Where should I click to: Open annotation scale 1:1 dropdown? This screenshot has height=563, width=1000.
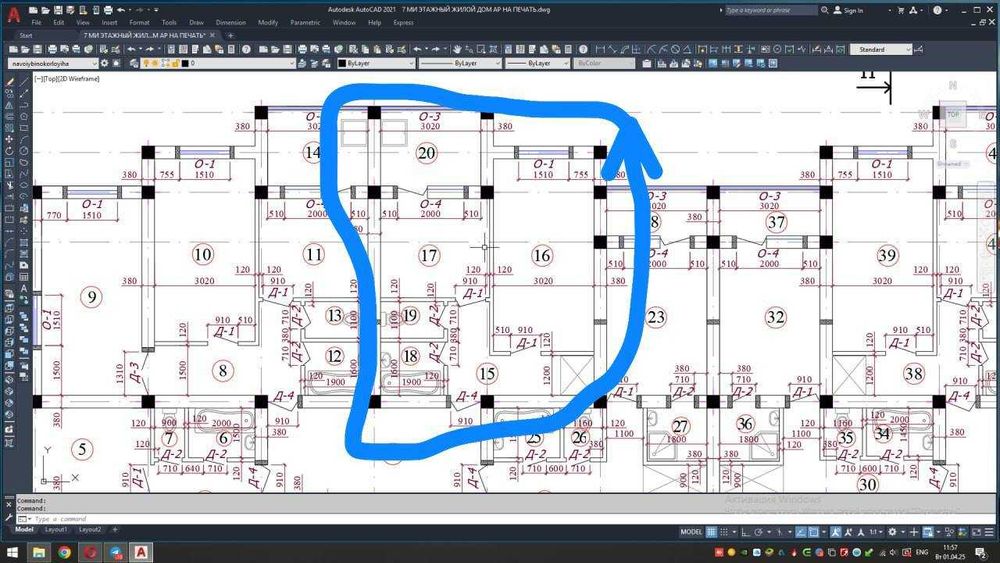coord(876,532)
